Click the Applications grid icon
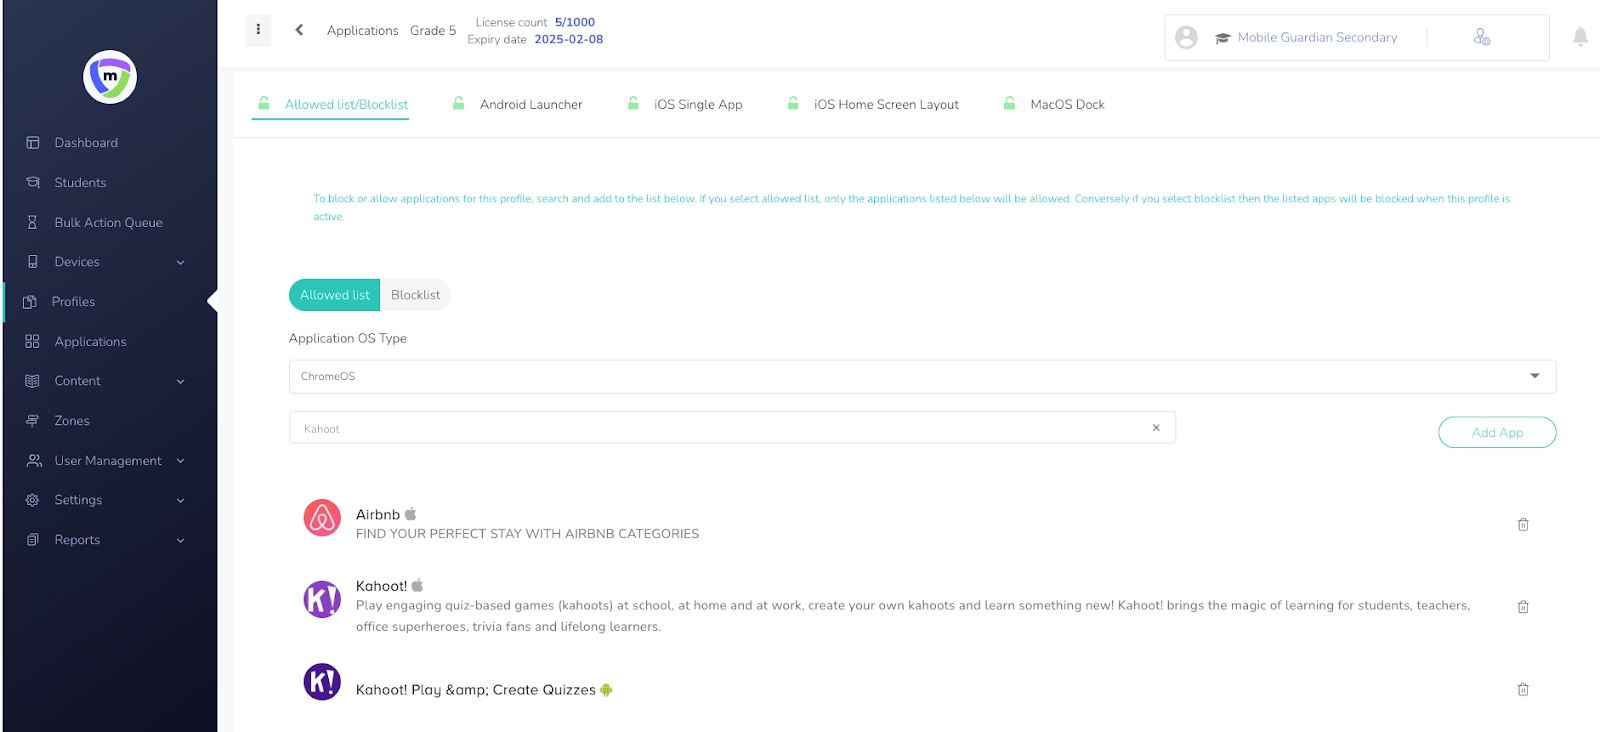Viewport: 1600px width, 732px height. pos(32,341)
